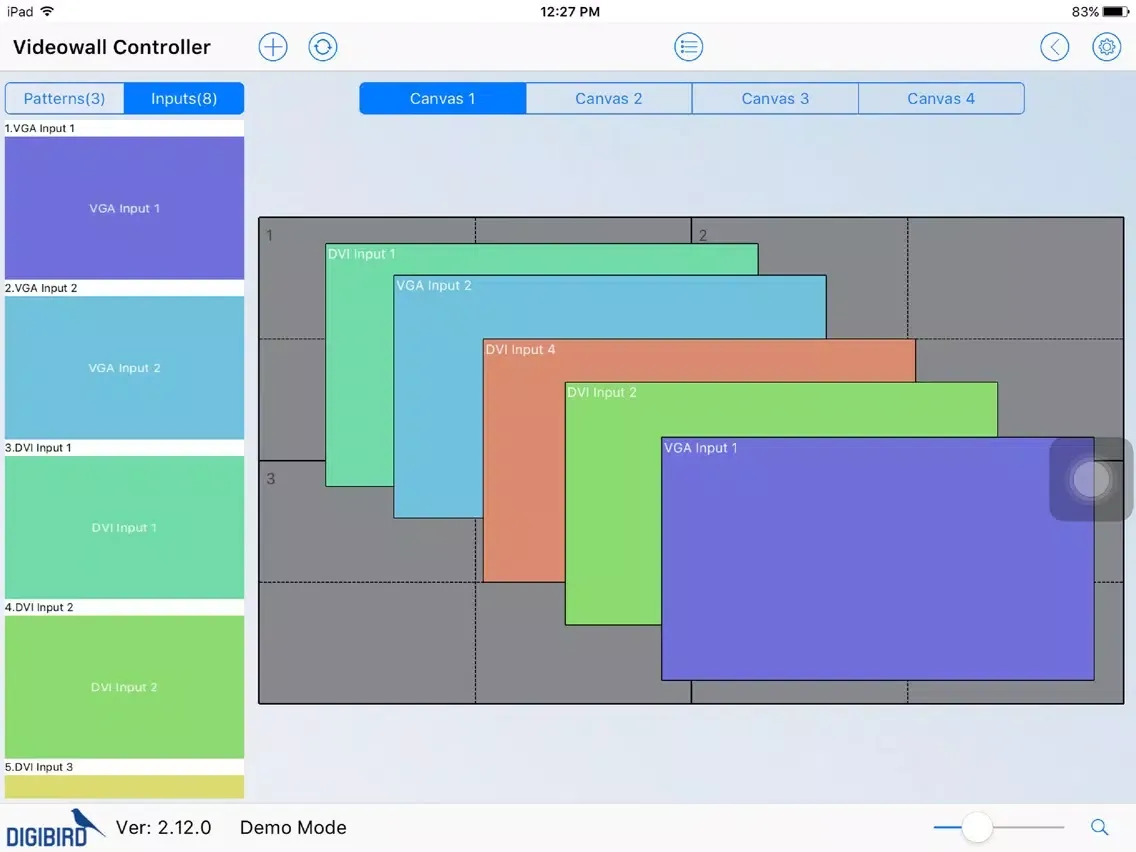This screenshot has height=852, width=1136.
Task: Select the Patterns(3) tab
Action: [x=65, y=98]
